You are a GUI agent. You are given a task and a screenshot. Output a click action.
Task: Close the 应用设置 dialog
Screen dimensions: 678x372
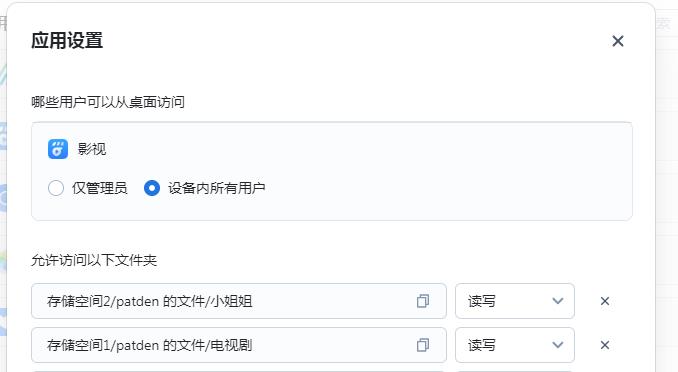click(618, 41)
